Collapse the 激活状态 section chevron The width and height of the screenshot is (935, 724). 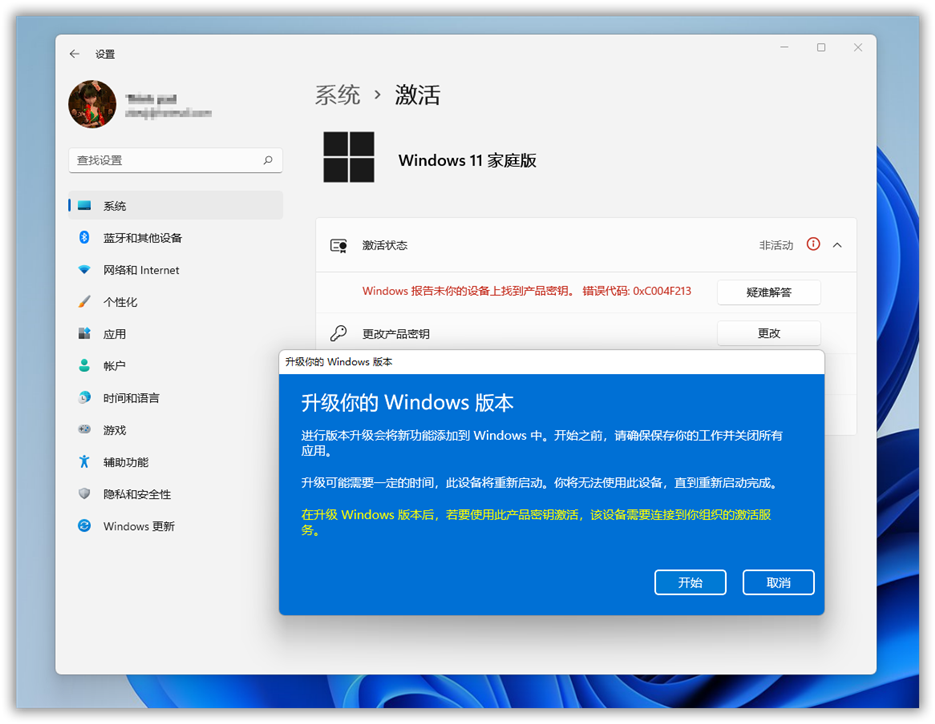click(x=837, y=245)
